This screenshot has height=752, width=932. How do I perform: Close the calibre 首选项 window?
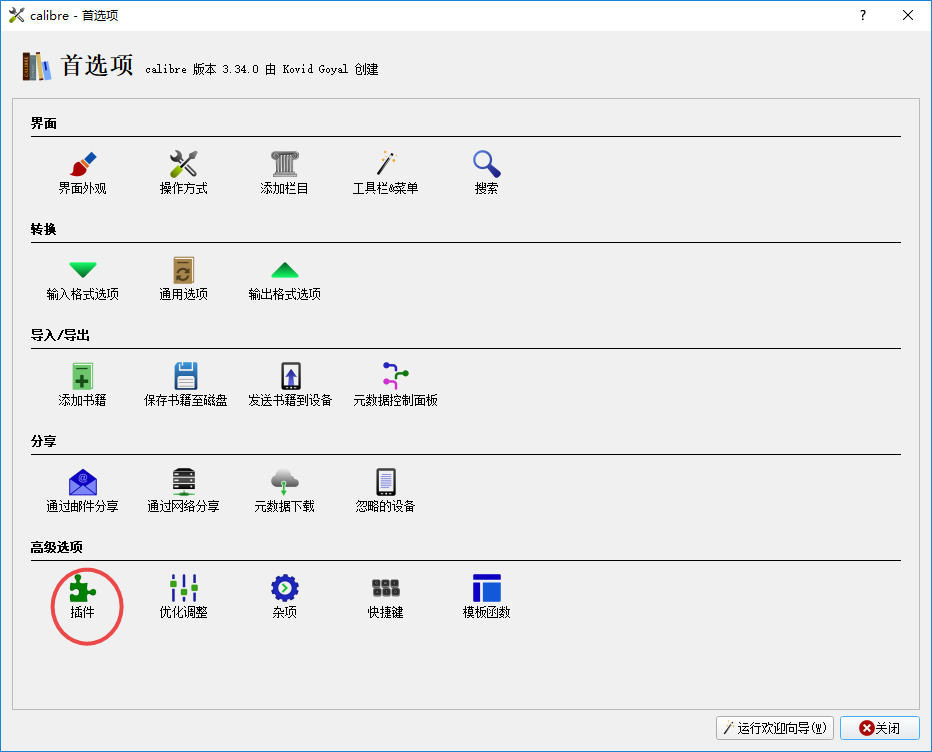[908, 15]
